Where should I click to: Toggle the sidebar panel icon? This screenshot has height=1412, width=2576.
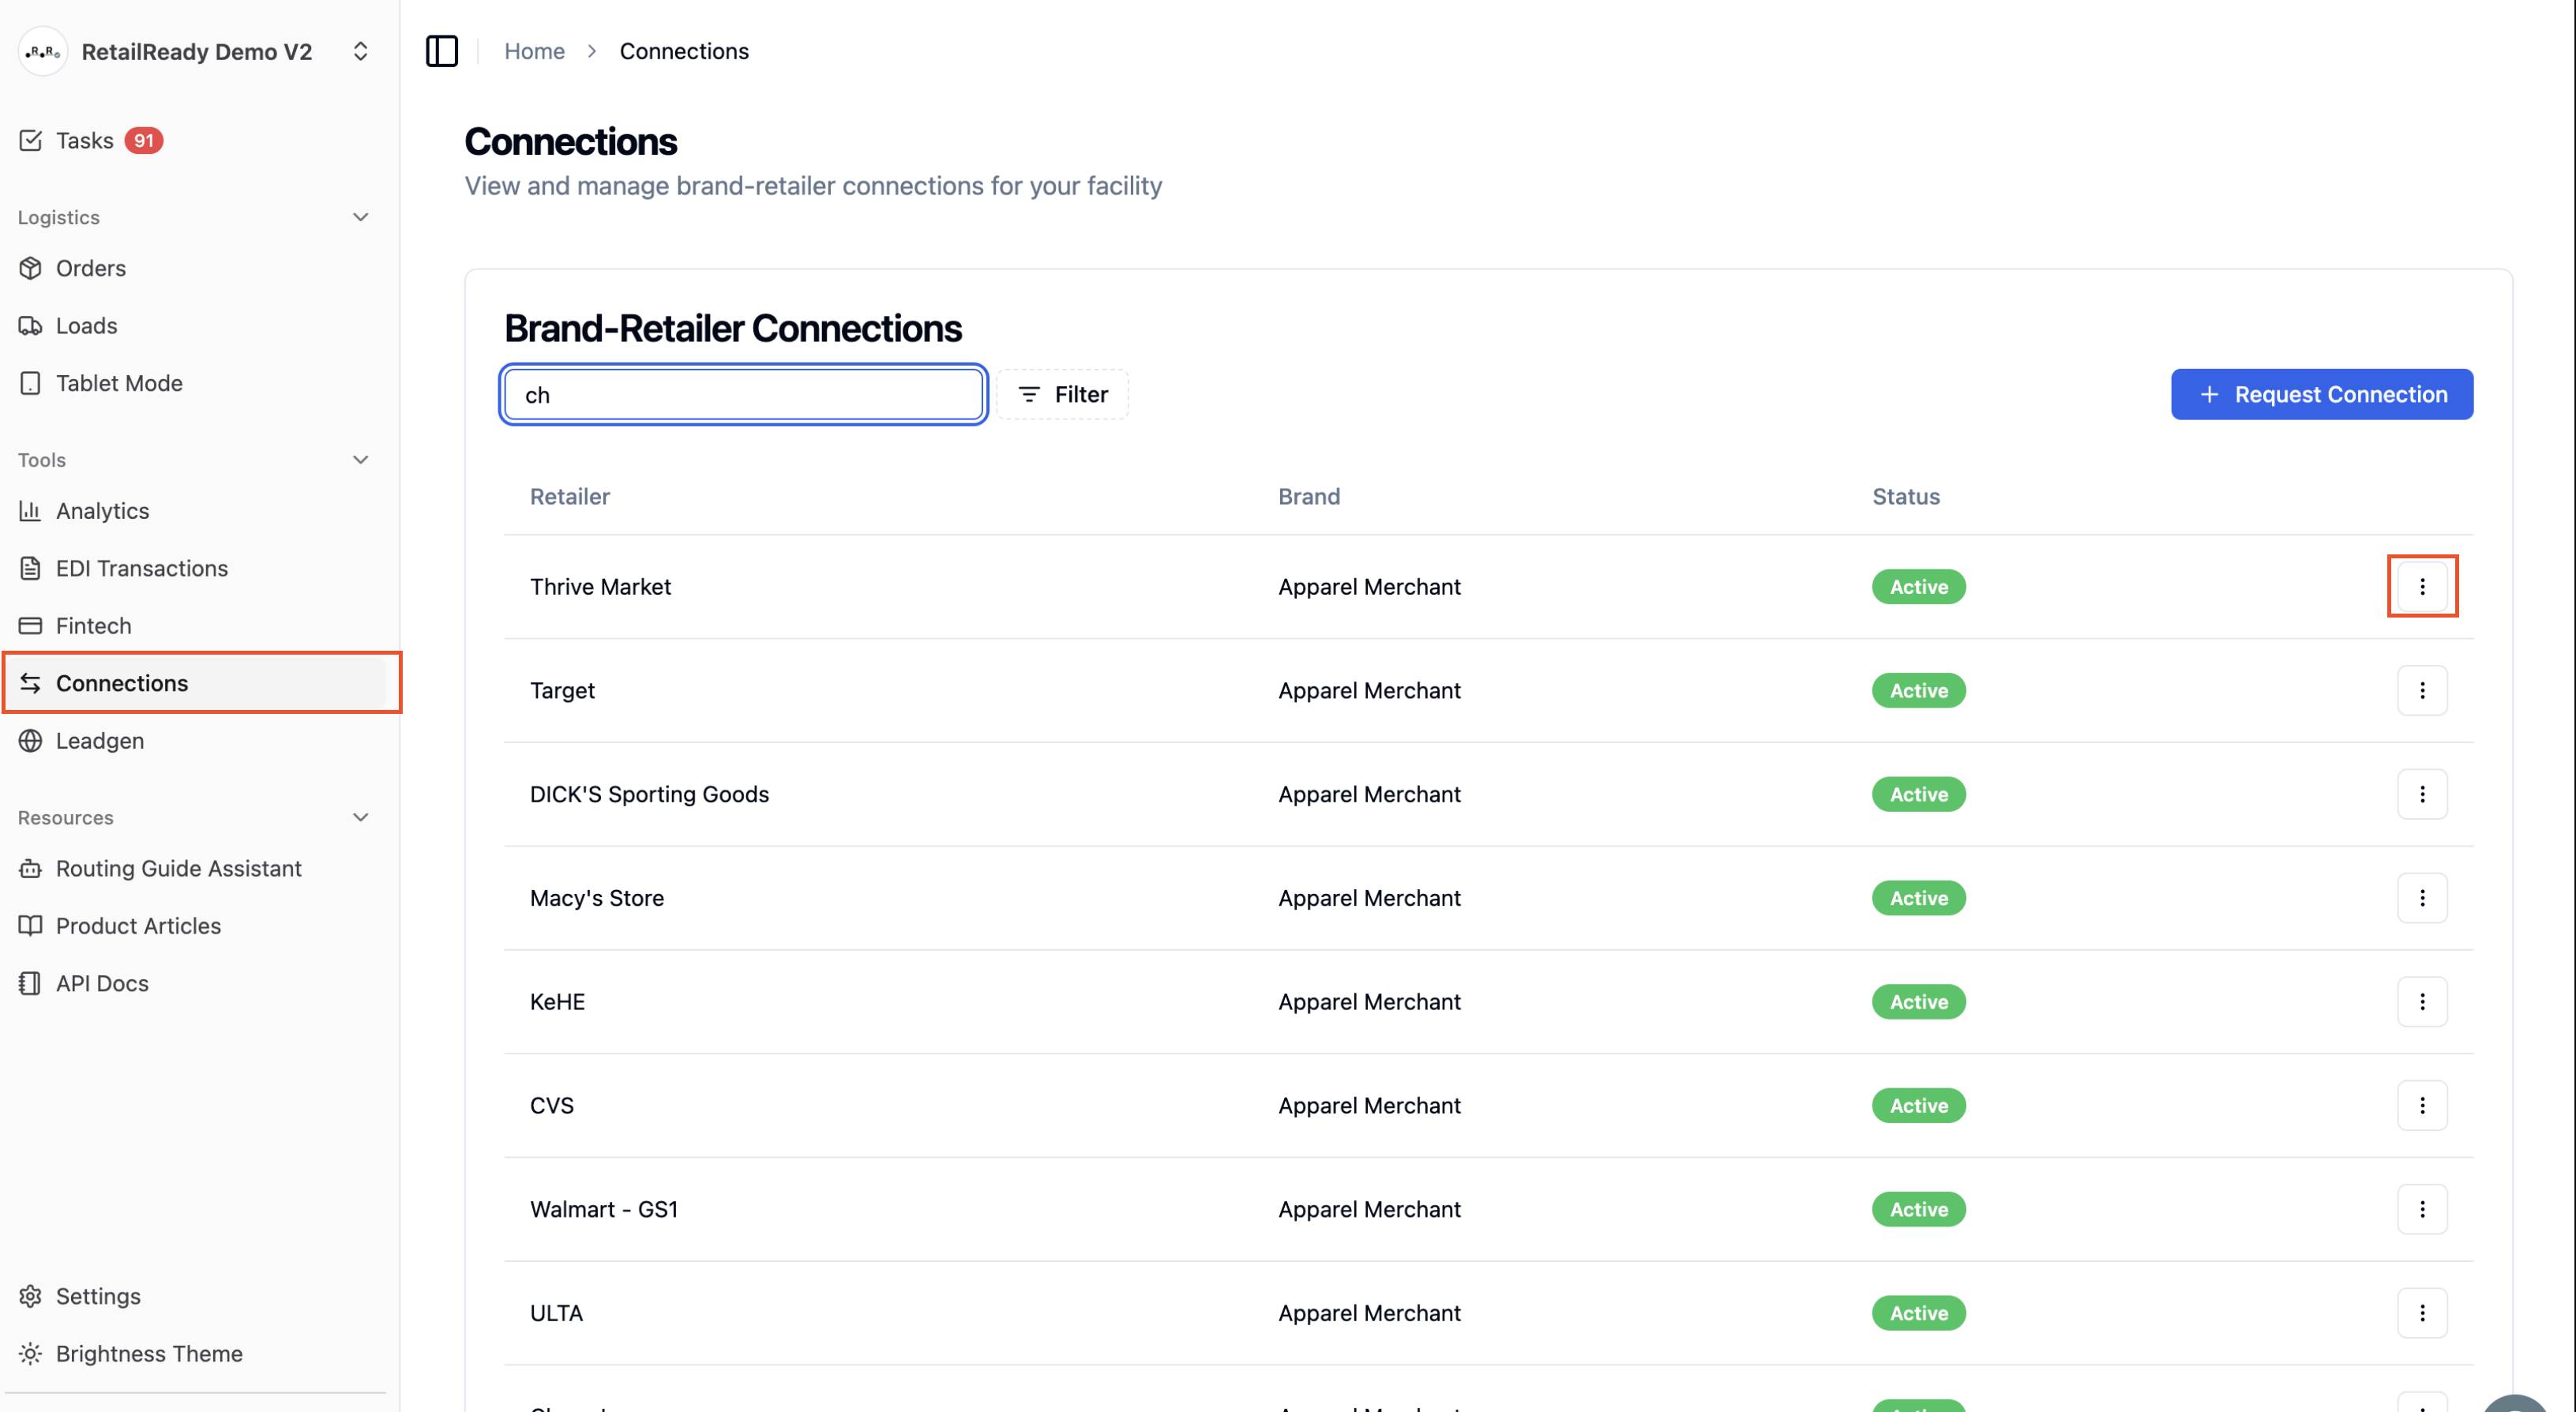(x=441, y=51)
